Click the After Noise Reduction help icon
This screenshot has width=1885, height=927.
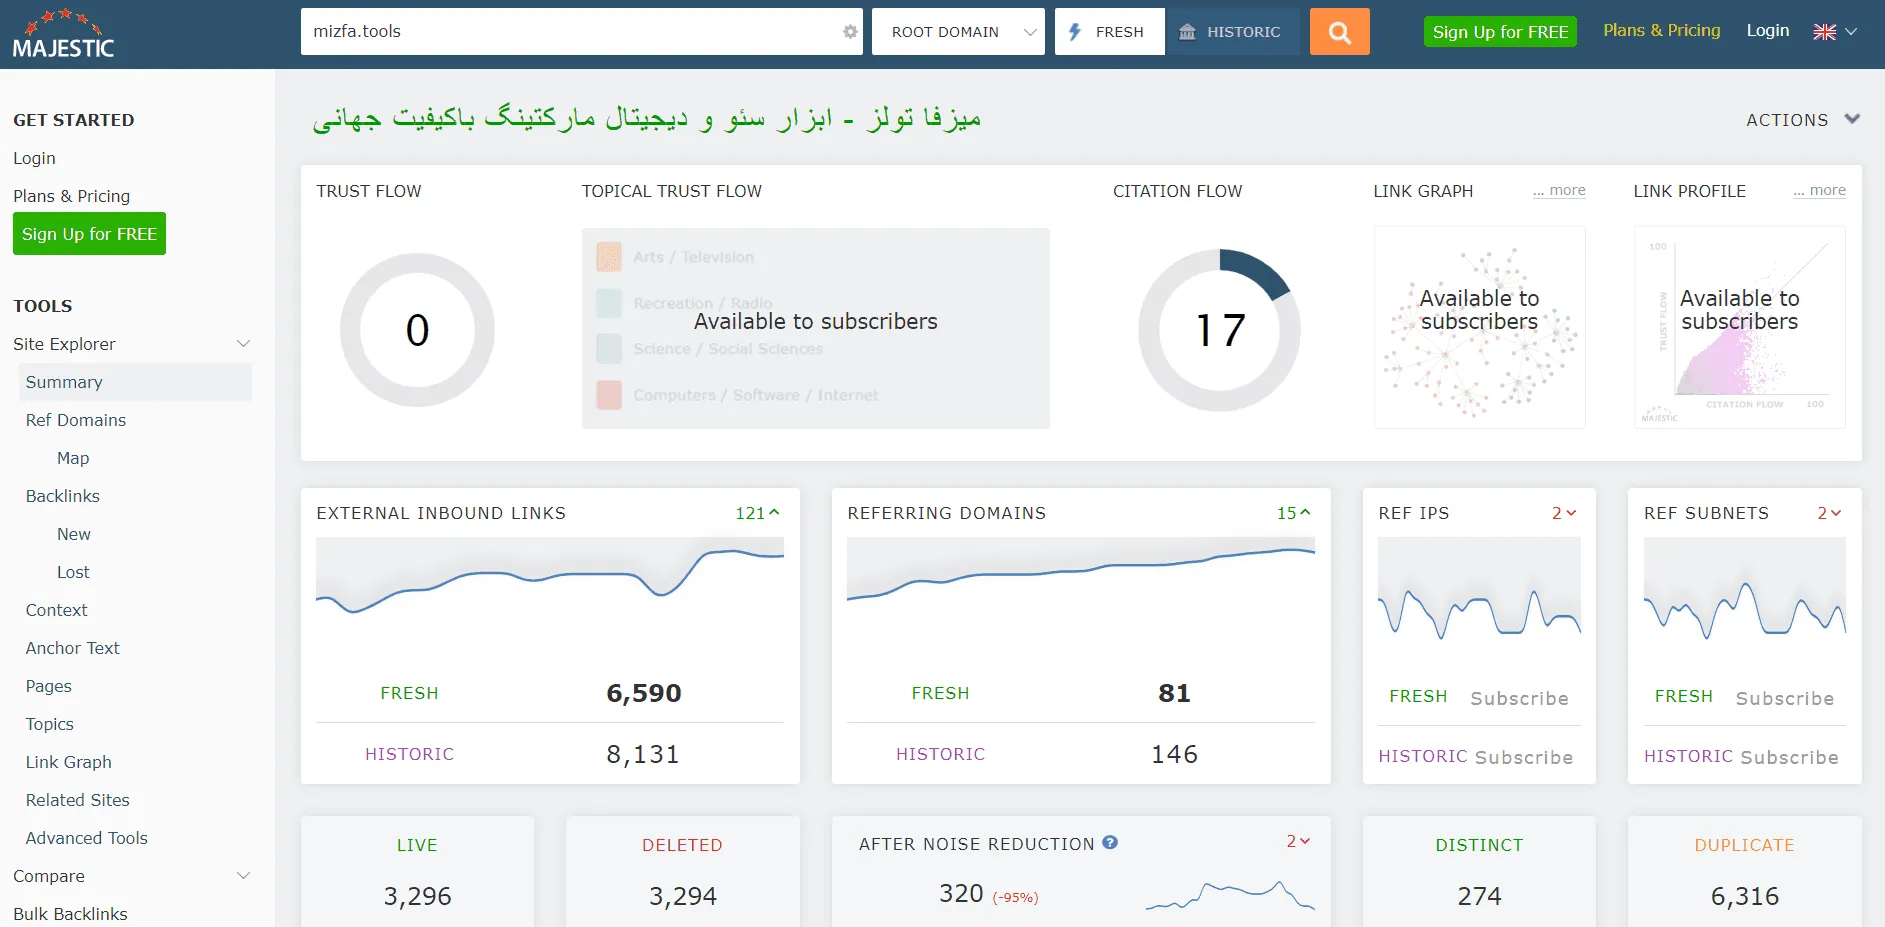pos(1110,843)
